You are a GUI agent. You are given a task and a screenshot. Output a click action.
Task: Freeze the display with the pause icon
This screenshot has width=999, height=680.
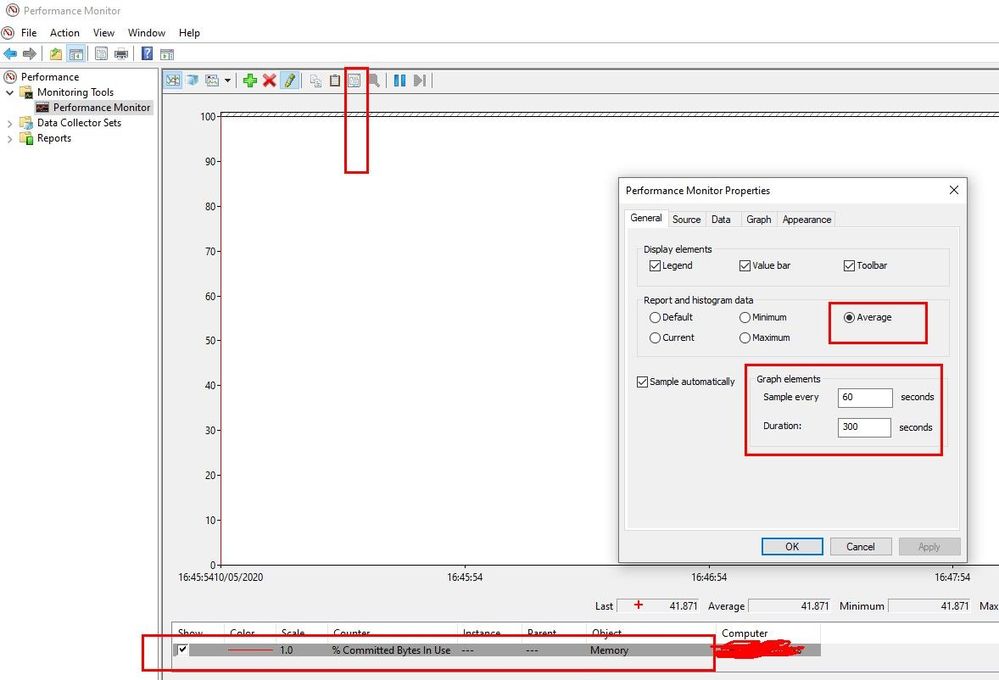click(400, 80)
